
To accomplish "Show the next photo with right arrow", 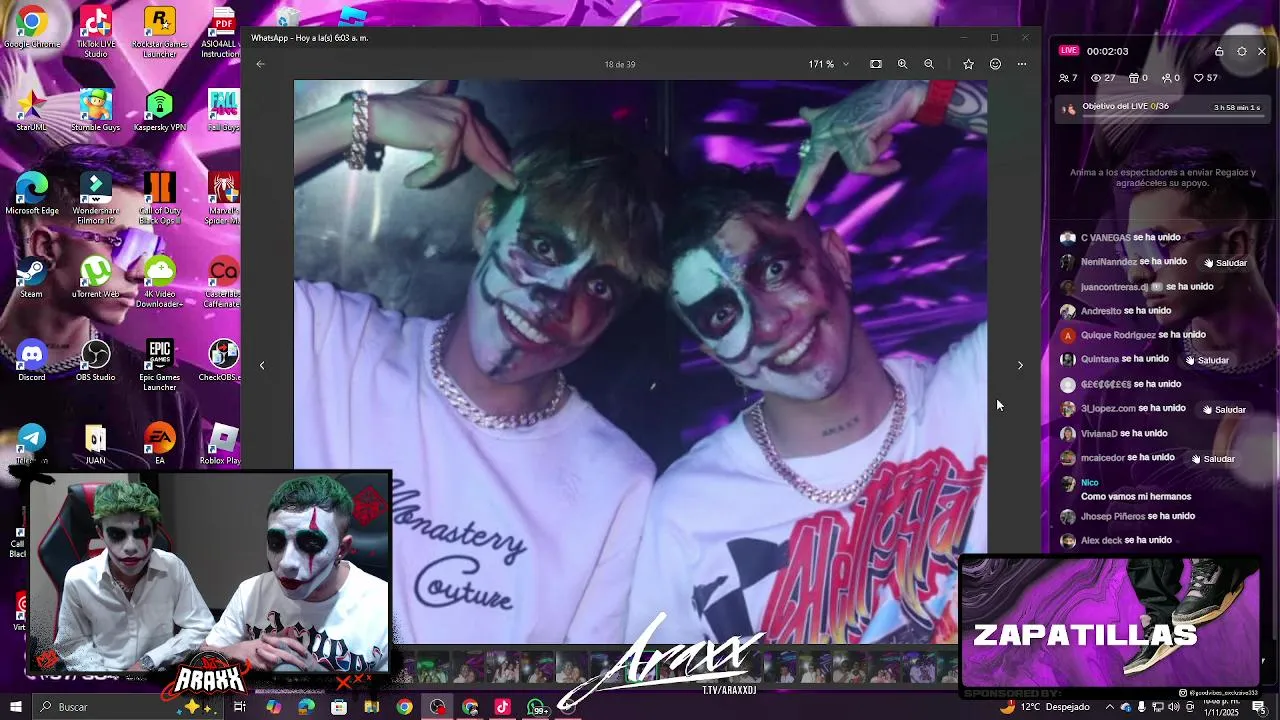I will [x=1020, y=365].
